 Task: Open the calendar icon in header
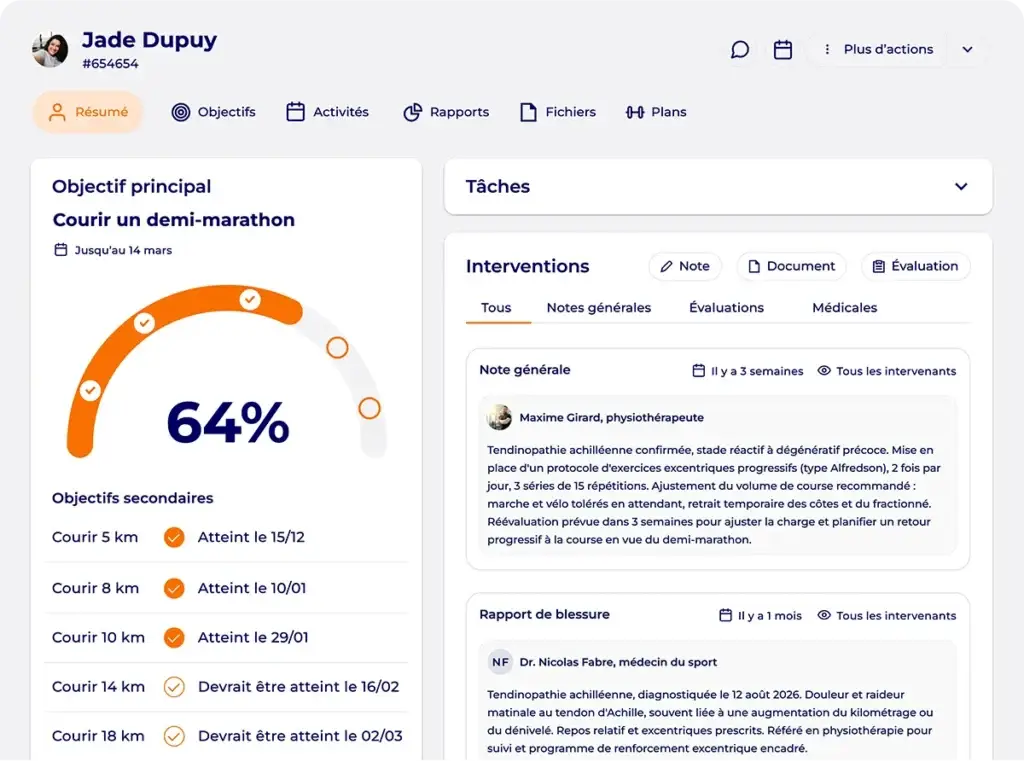pos(782,50)
